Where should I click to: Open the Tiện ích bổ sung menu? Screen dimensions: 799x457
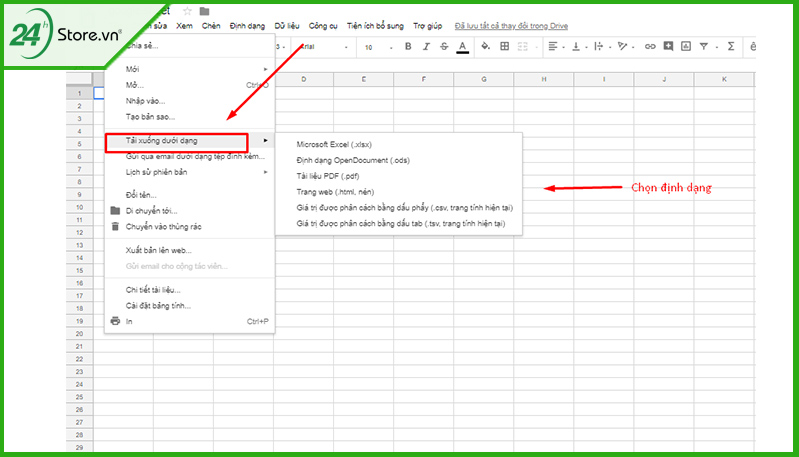point(375,25)
